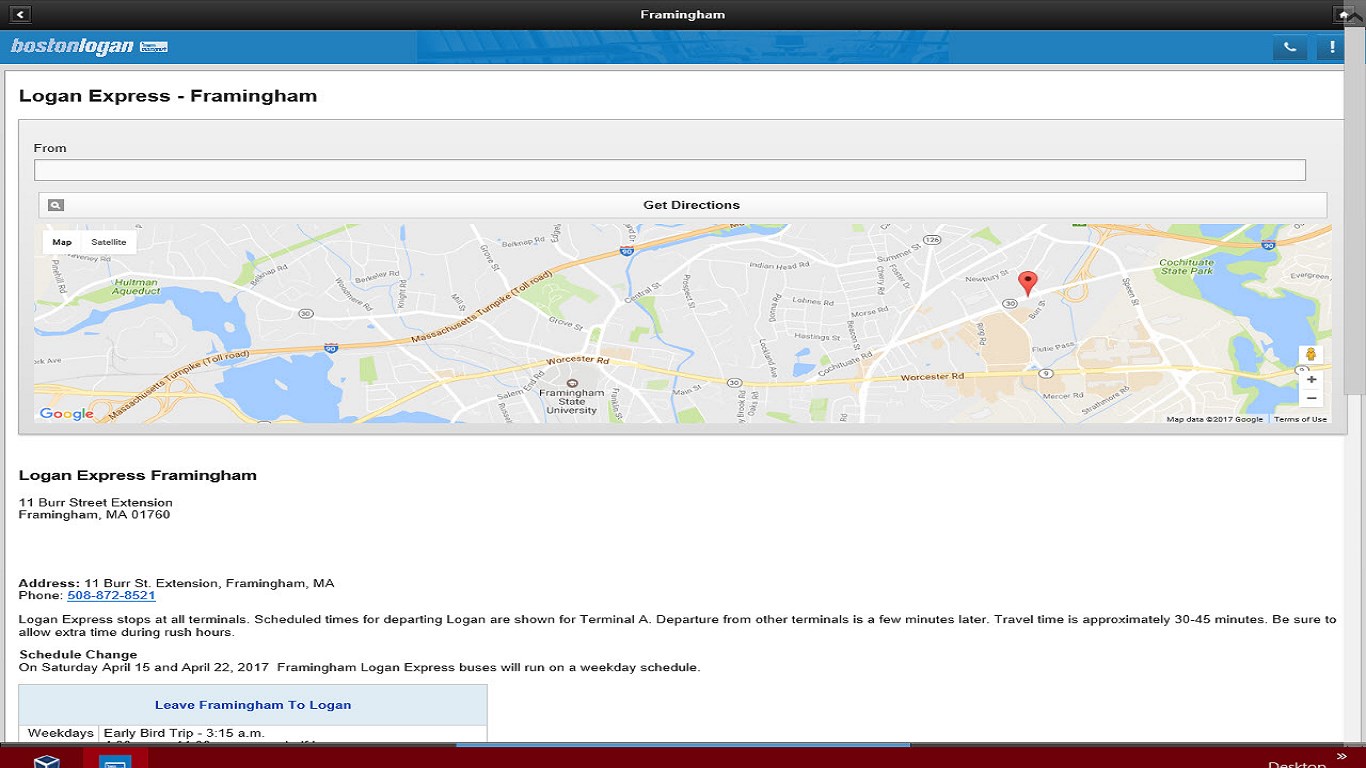Click the magnifier icon beside Get Directions

coord(56,205)
